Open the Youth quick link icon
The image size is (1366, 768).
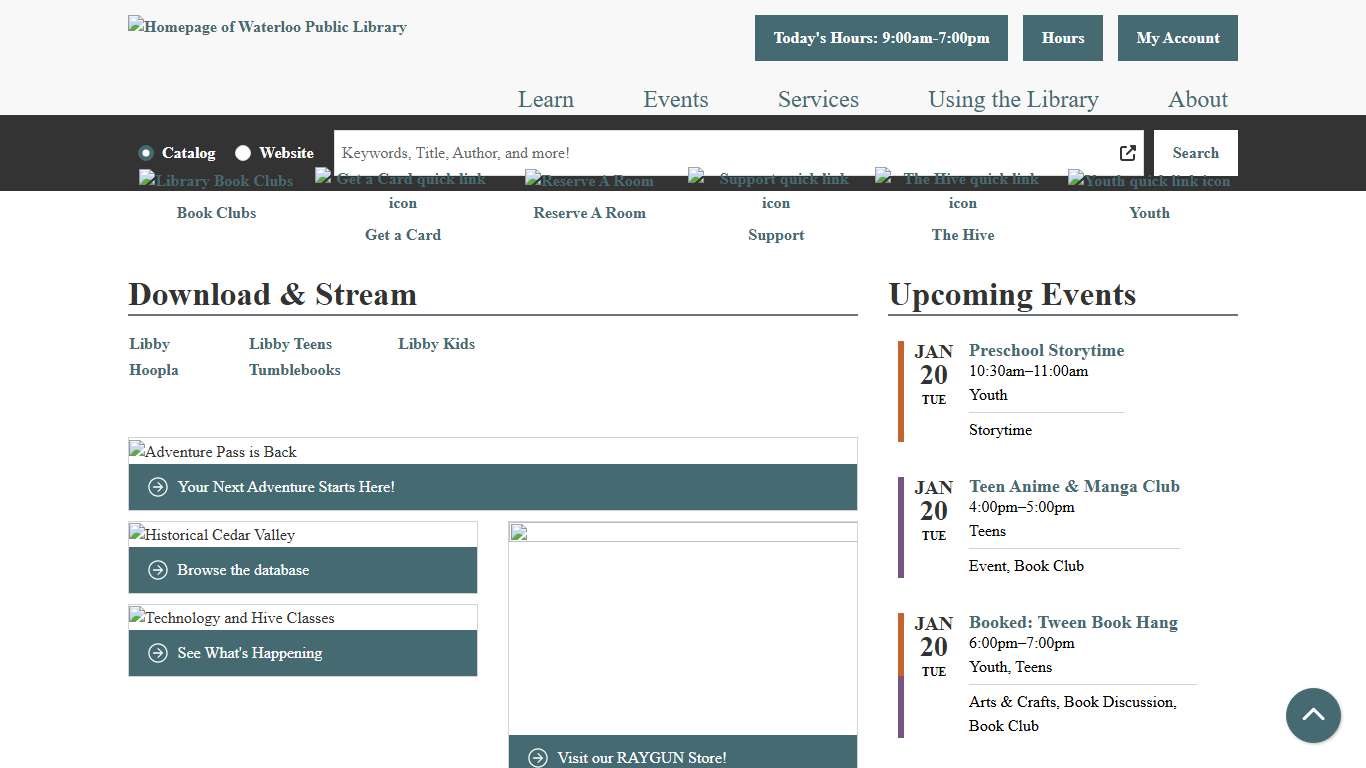pyautogui.click(x=1149, y=181)
